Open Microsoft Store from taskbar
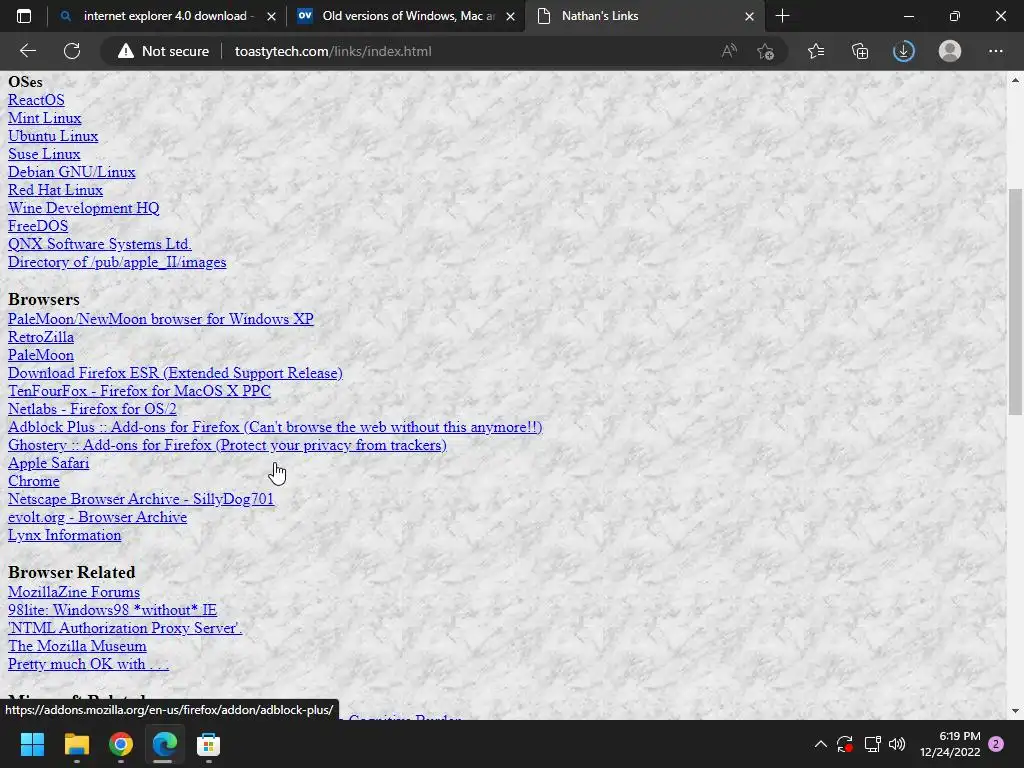Image resolution: width=1024 pixels, height=768 pixels. coord(208,744)
